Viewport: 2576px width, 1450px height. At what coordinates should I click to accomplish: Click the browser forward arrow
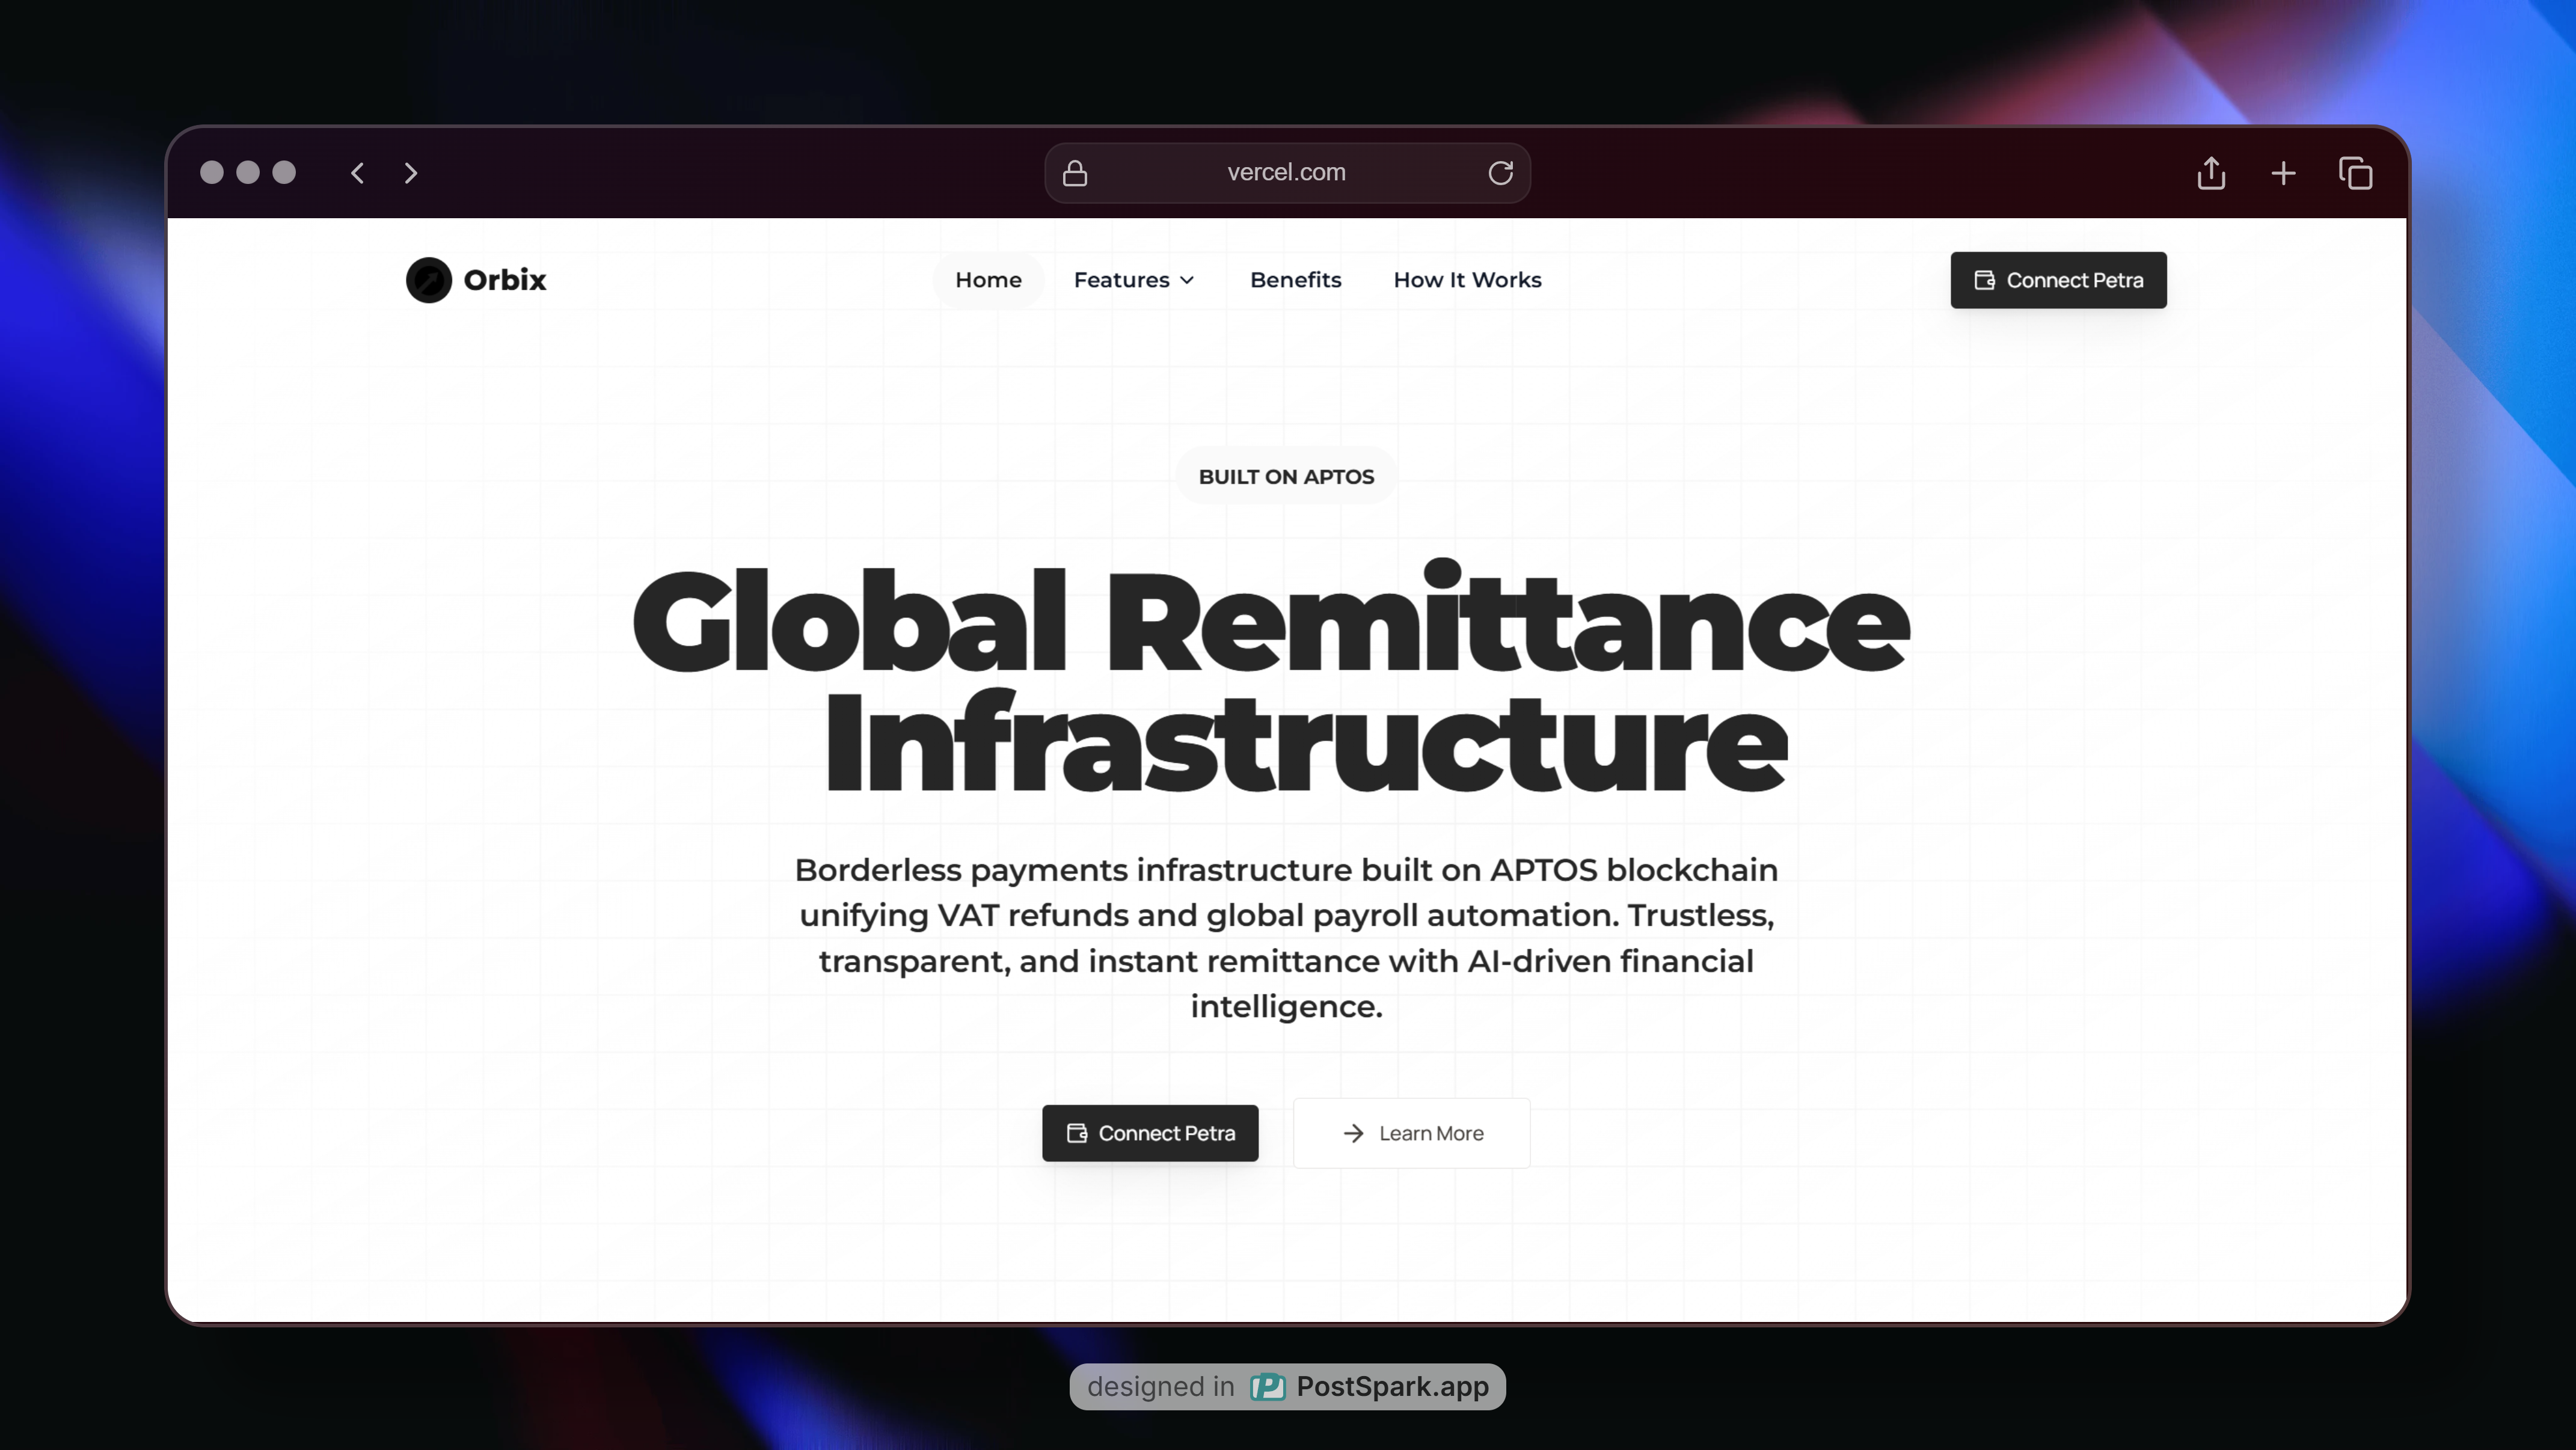point(411,173)
